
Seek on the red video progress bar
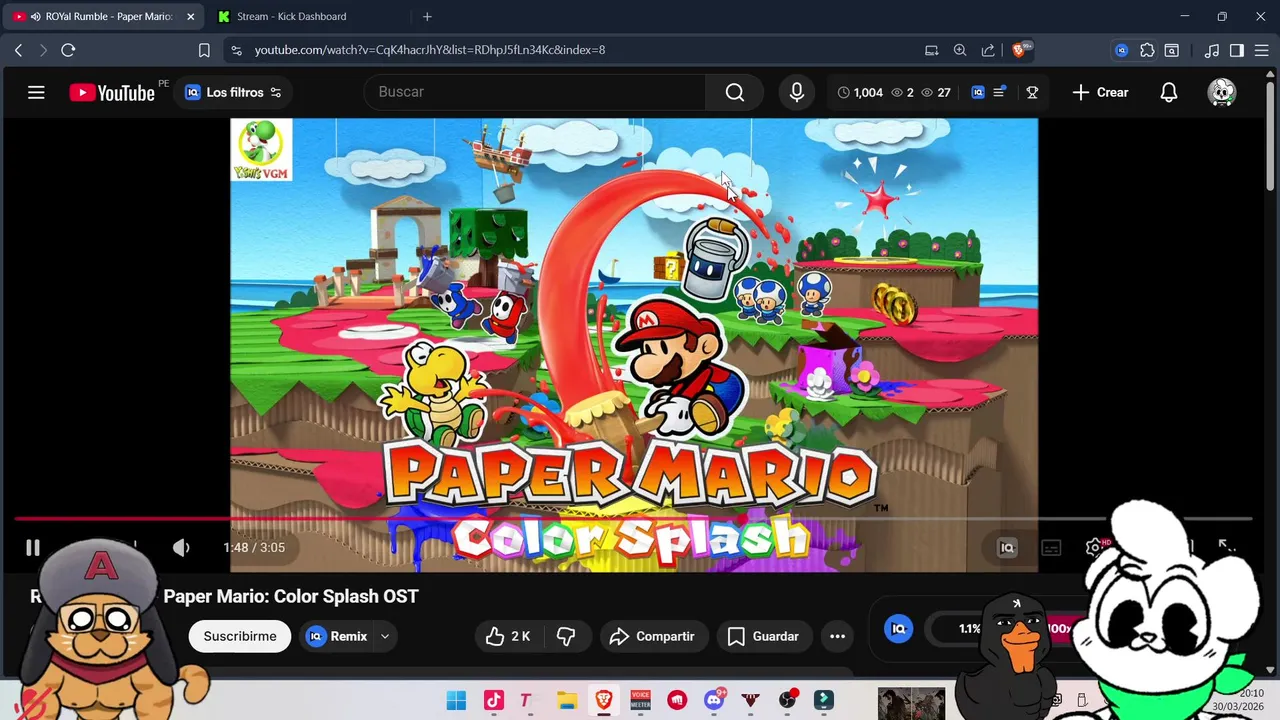tap(633, 519)
